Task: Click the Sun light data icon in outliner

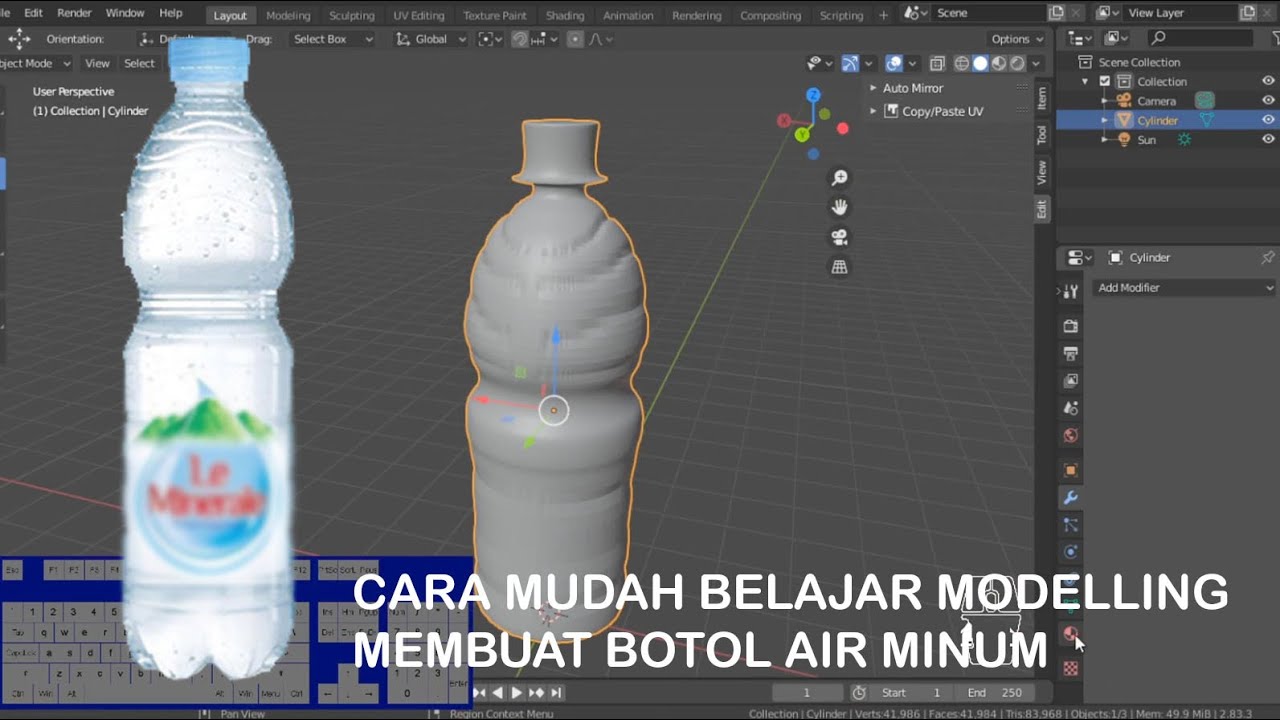Action: [1185, 140]
